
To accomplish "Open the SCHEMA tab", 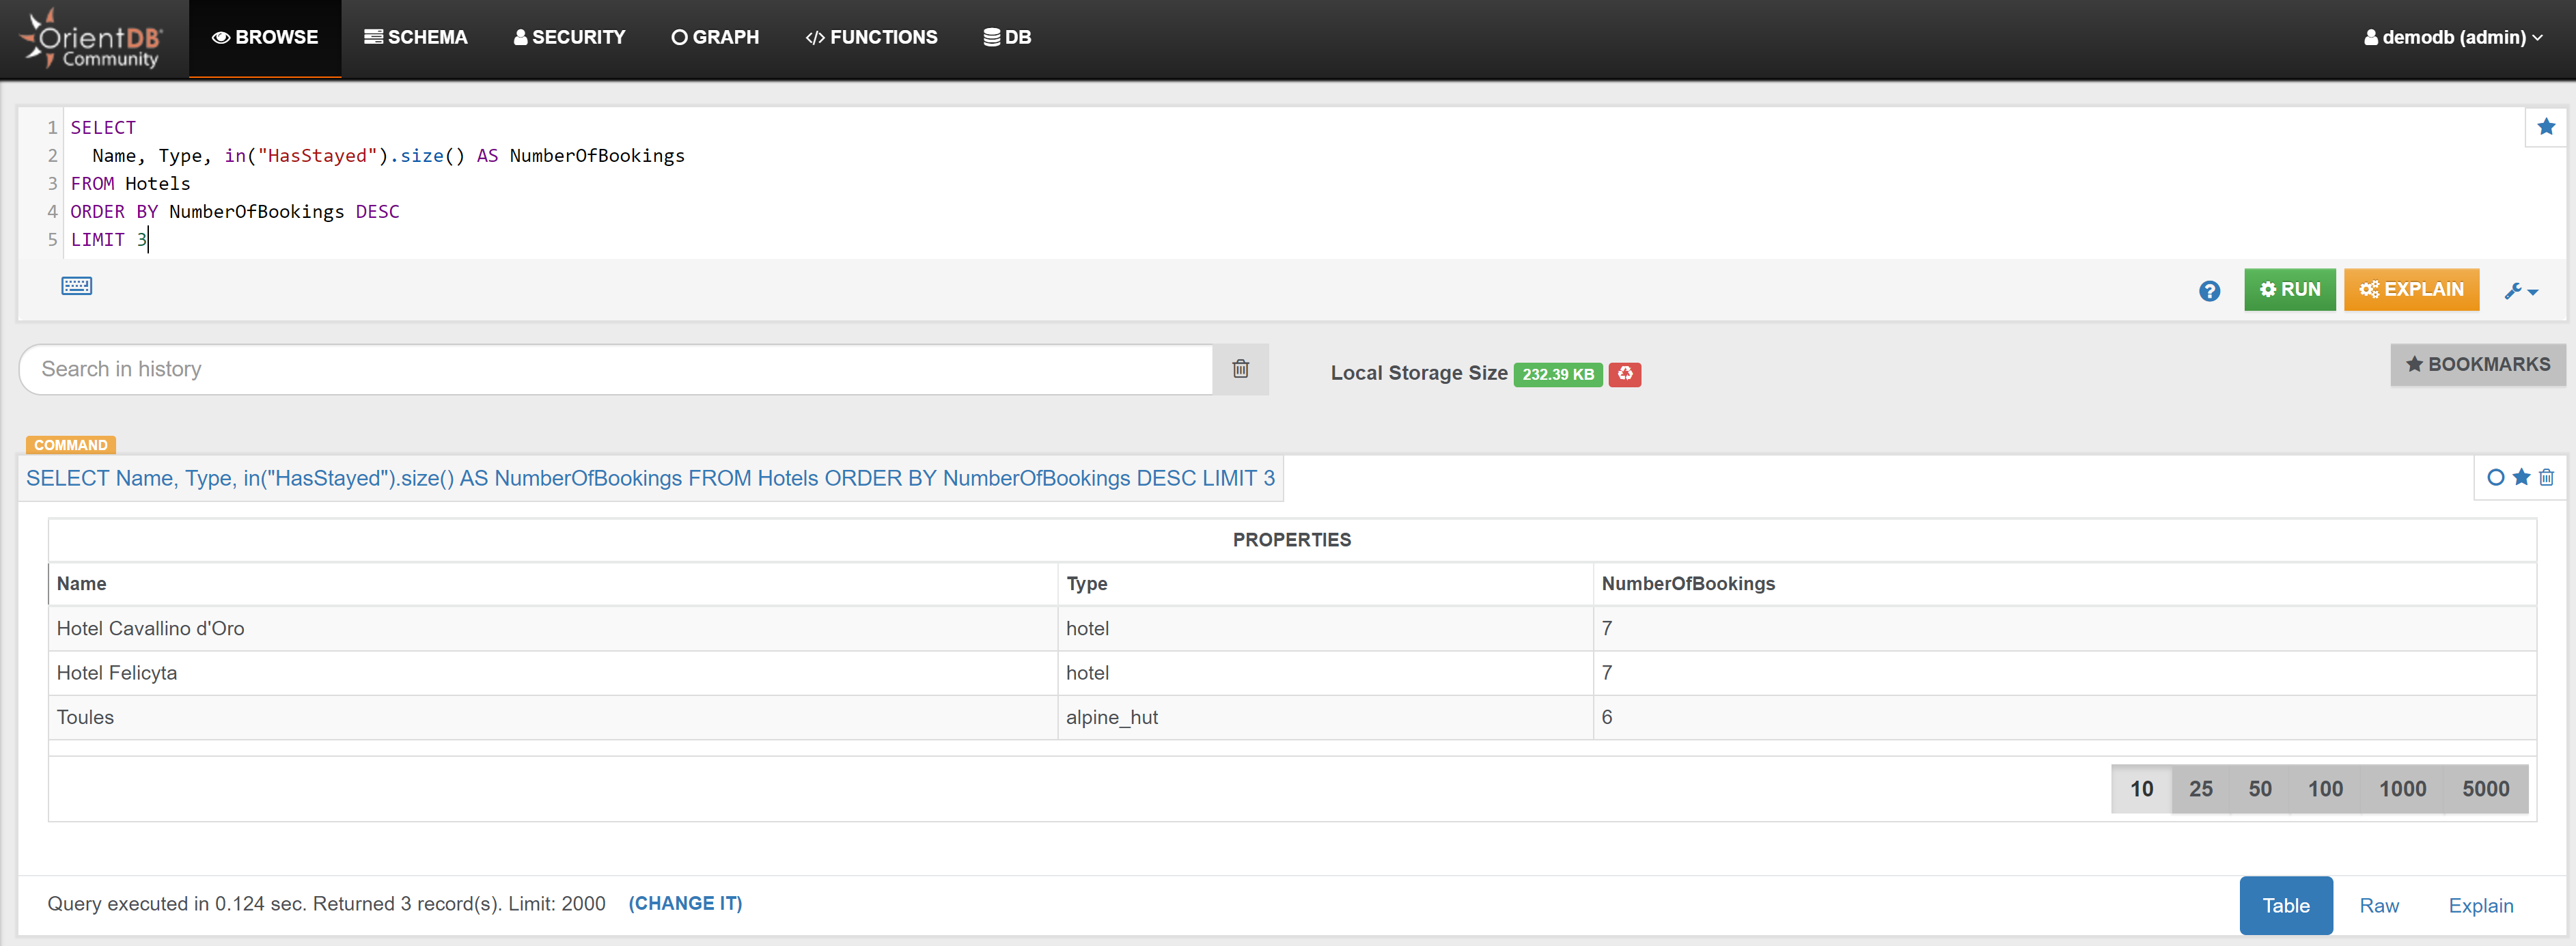I will point(416,38).
